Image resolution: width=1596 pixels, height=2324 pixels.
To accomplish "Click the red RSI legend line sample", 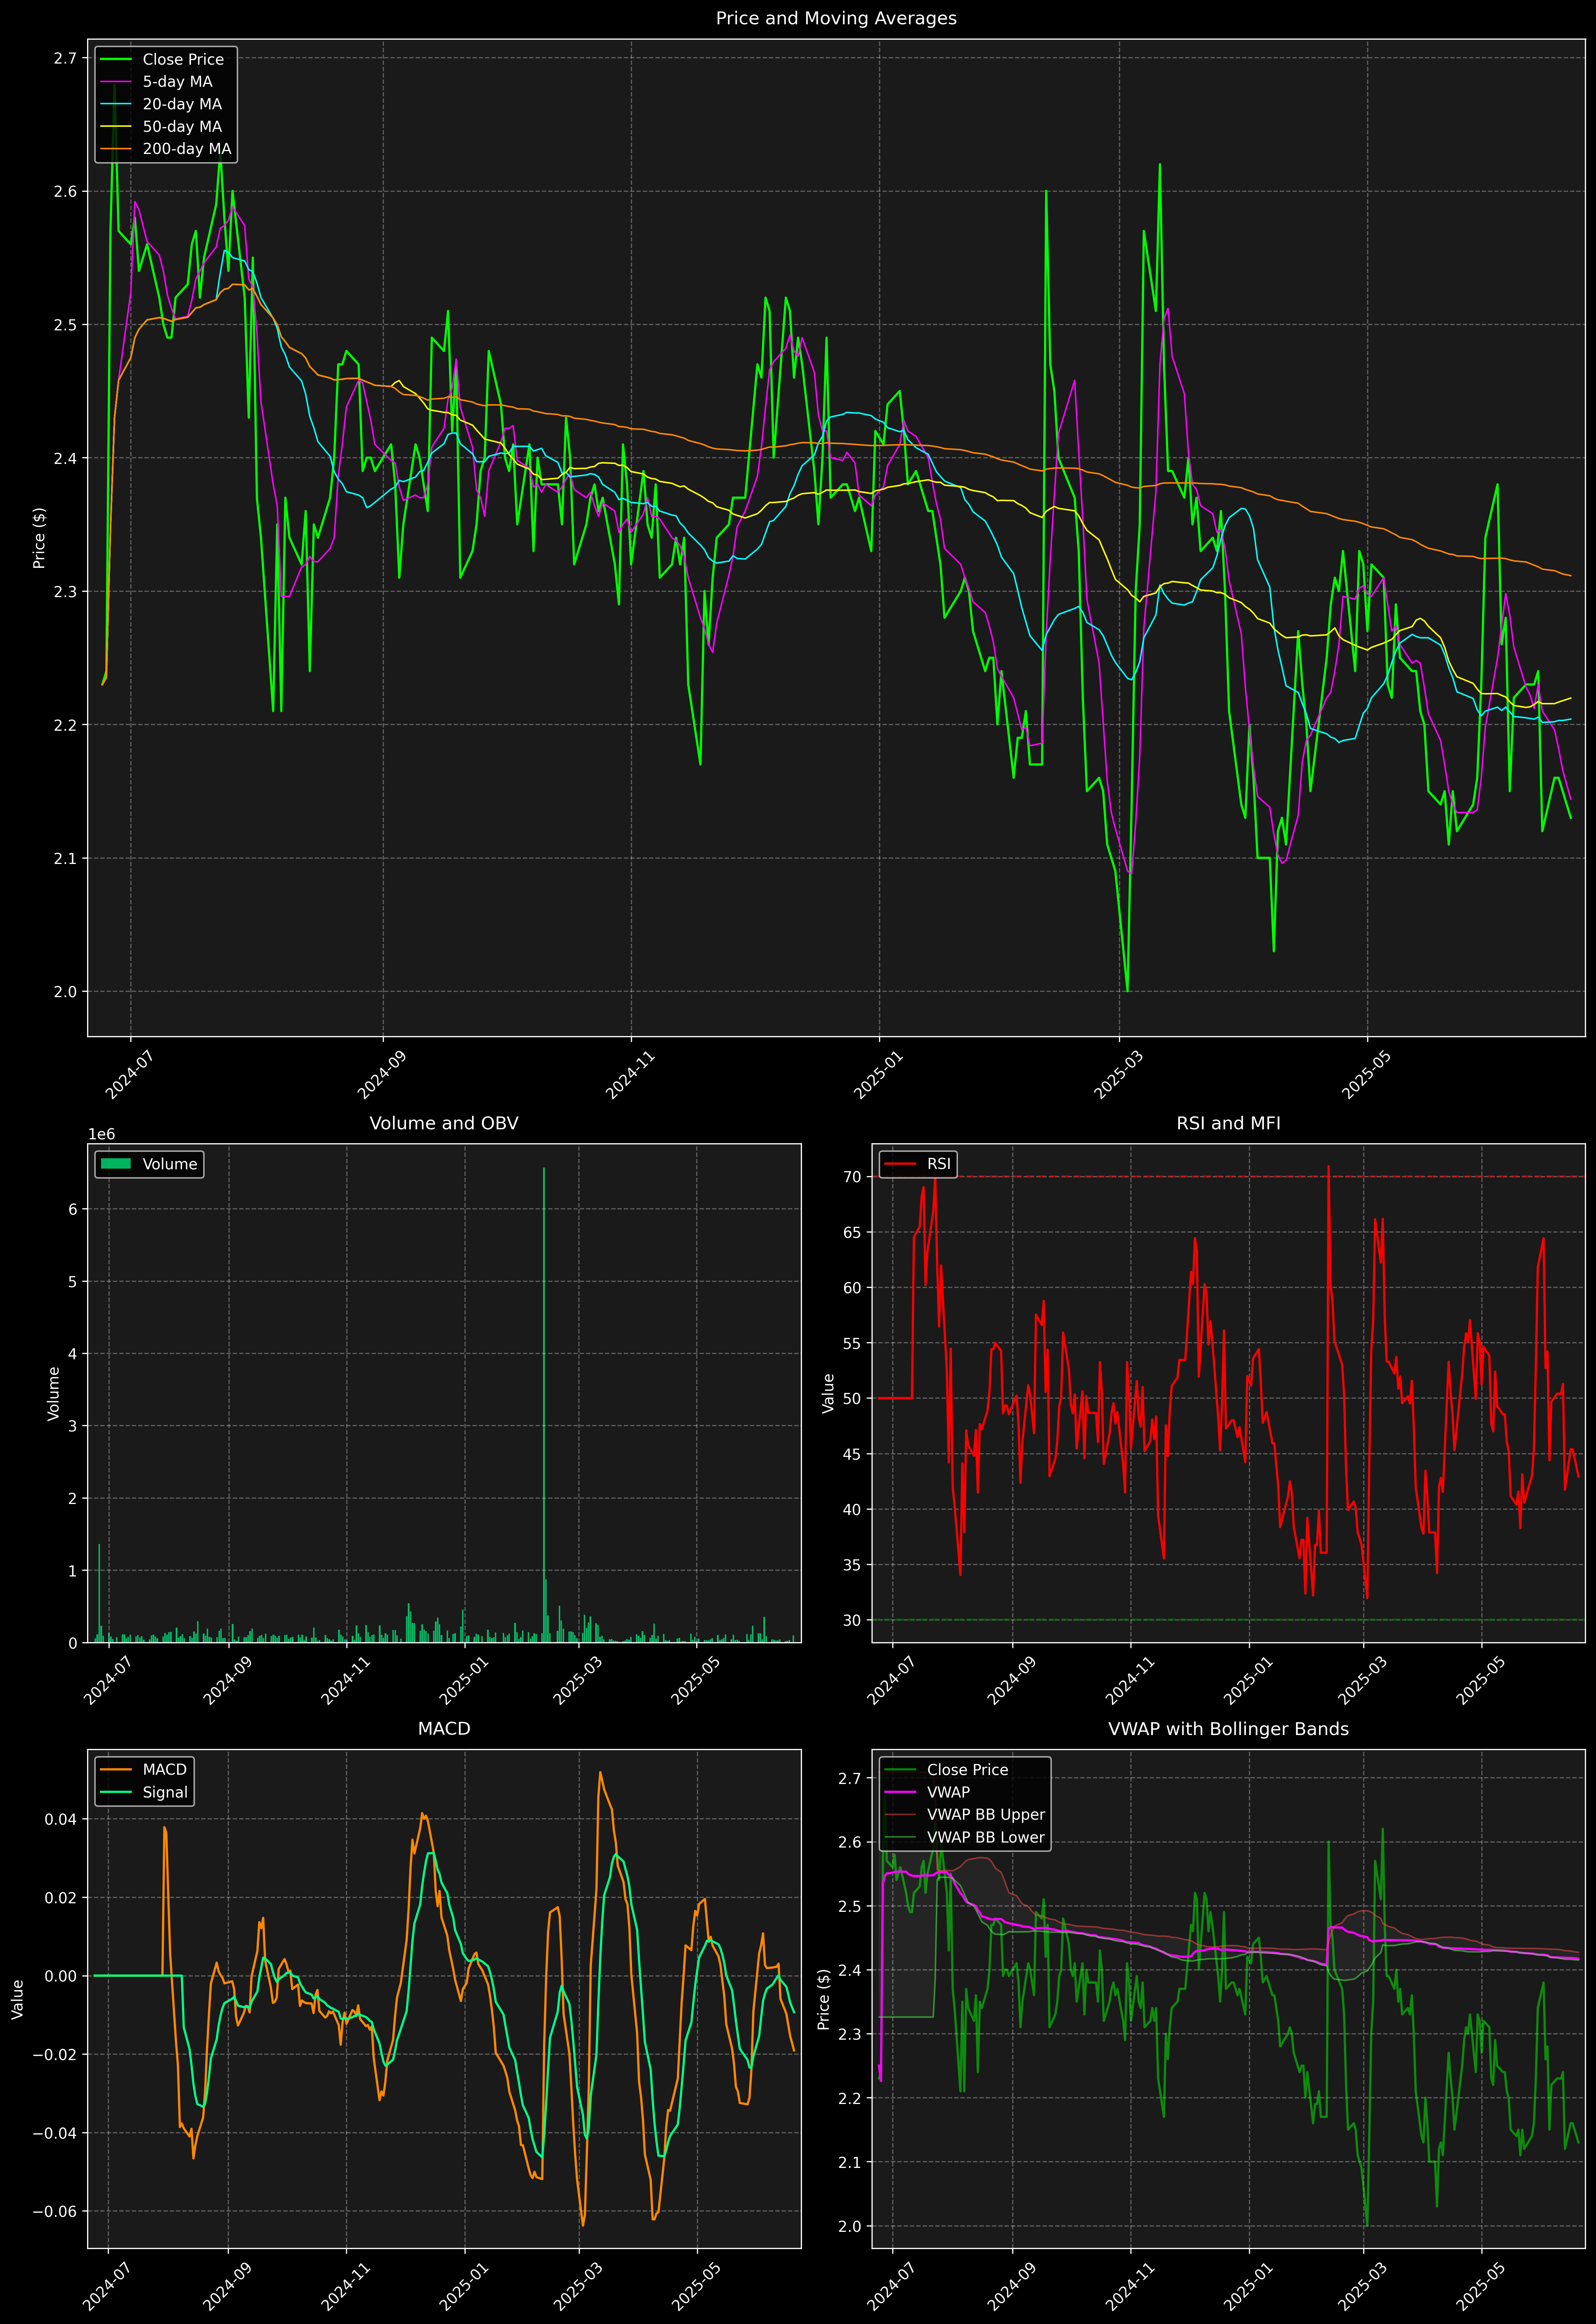I will [900, 1164].
